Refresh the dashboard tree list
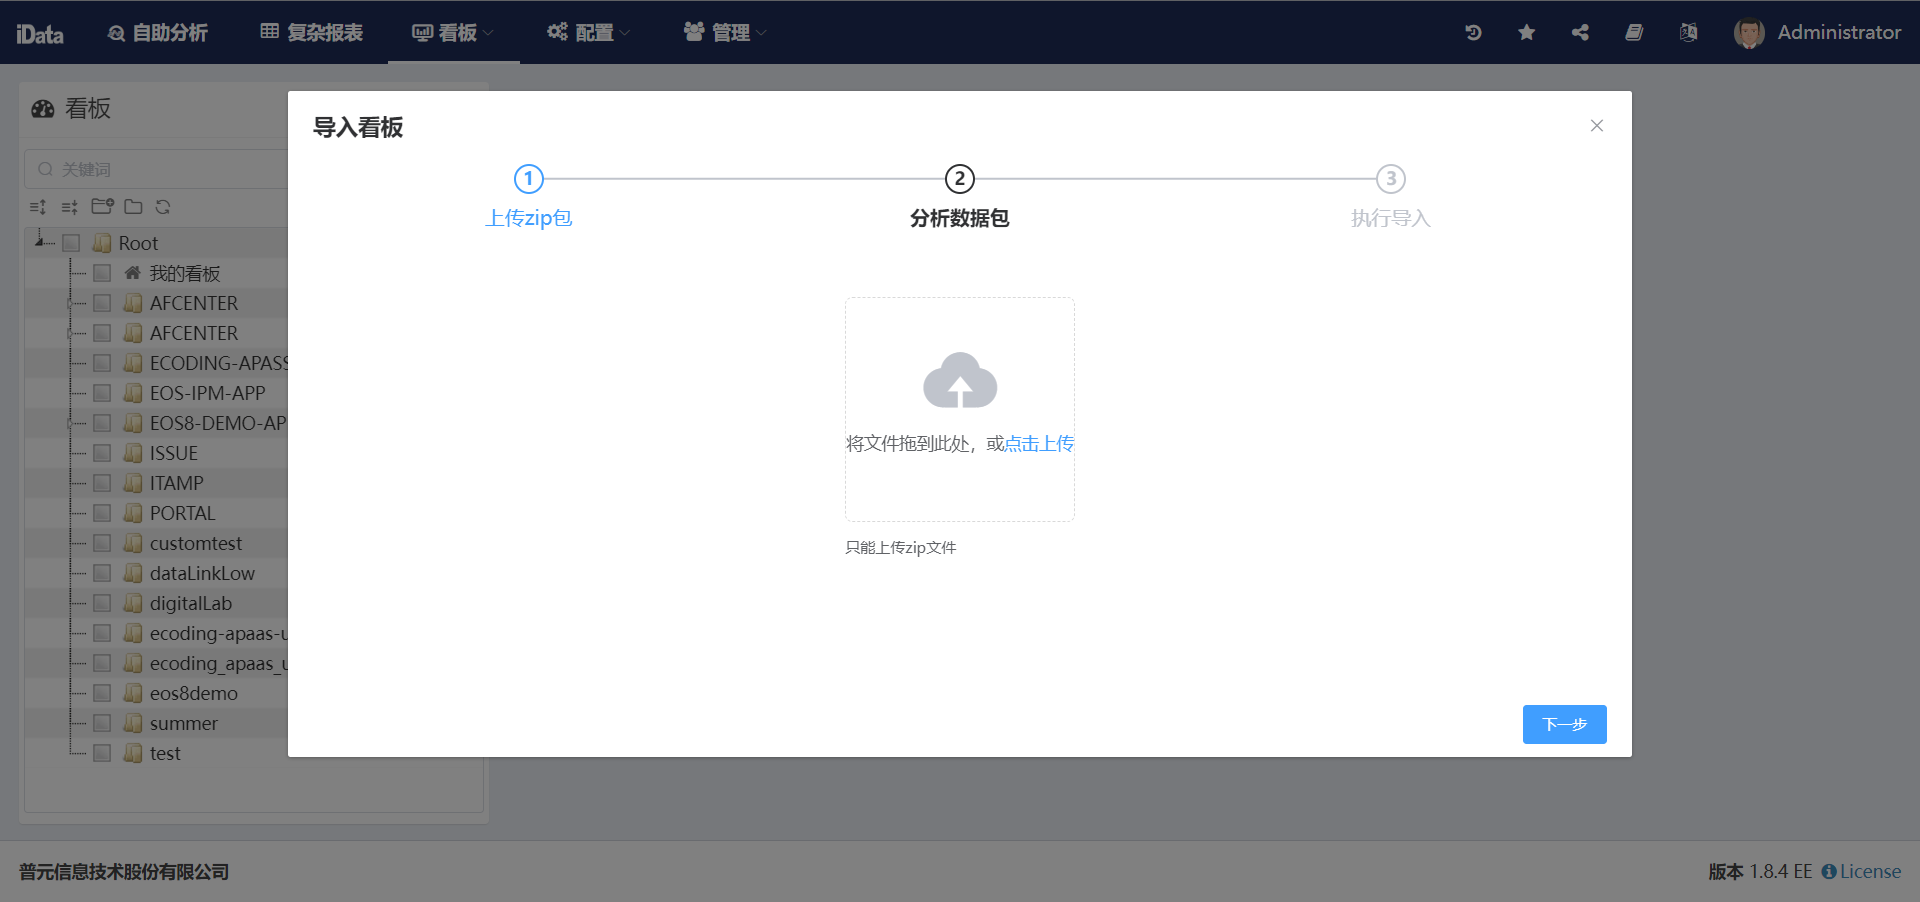Screen dimensions: 1920x902 (163, 207)
